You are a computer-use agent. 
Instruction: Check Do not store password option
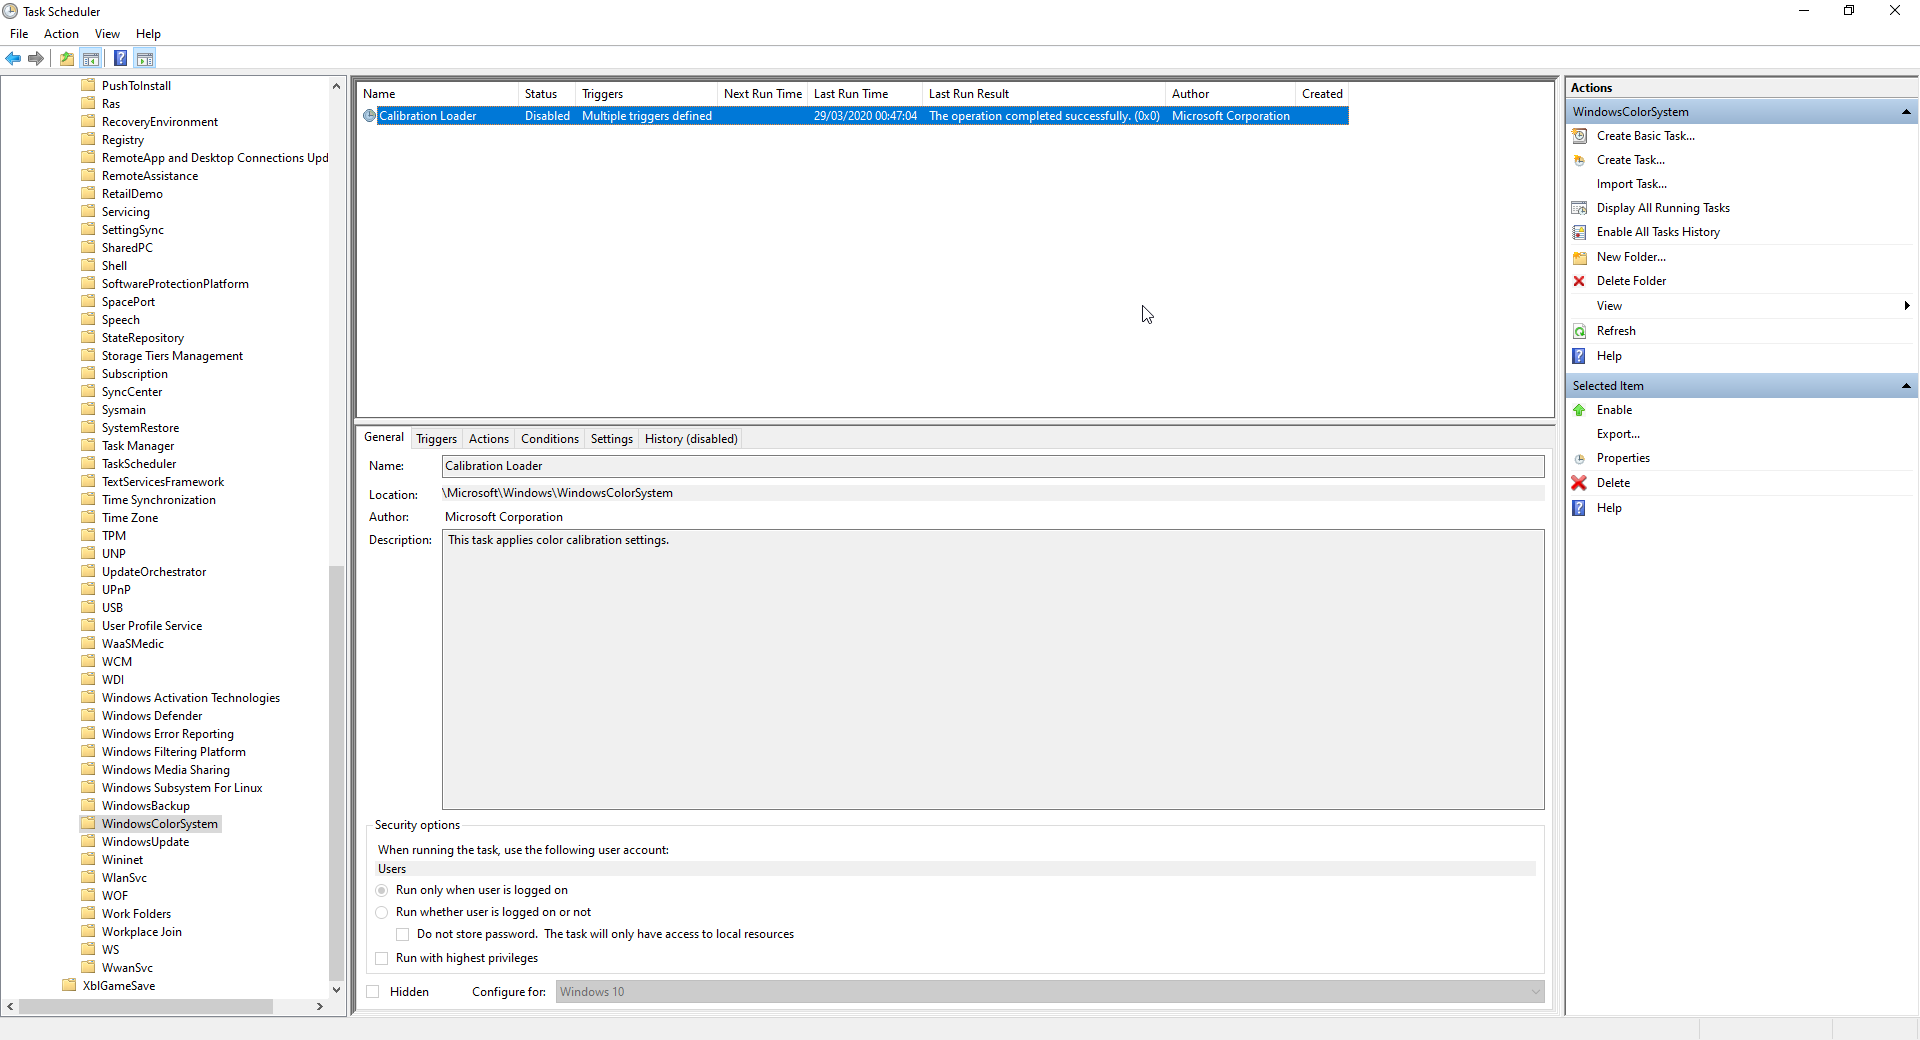(403, 934)
